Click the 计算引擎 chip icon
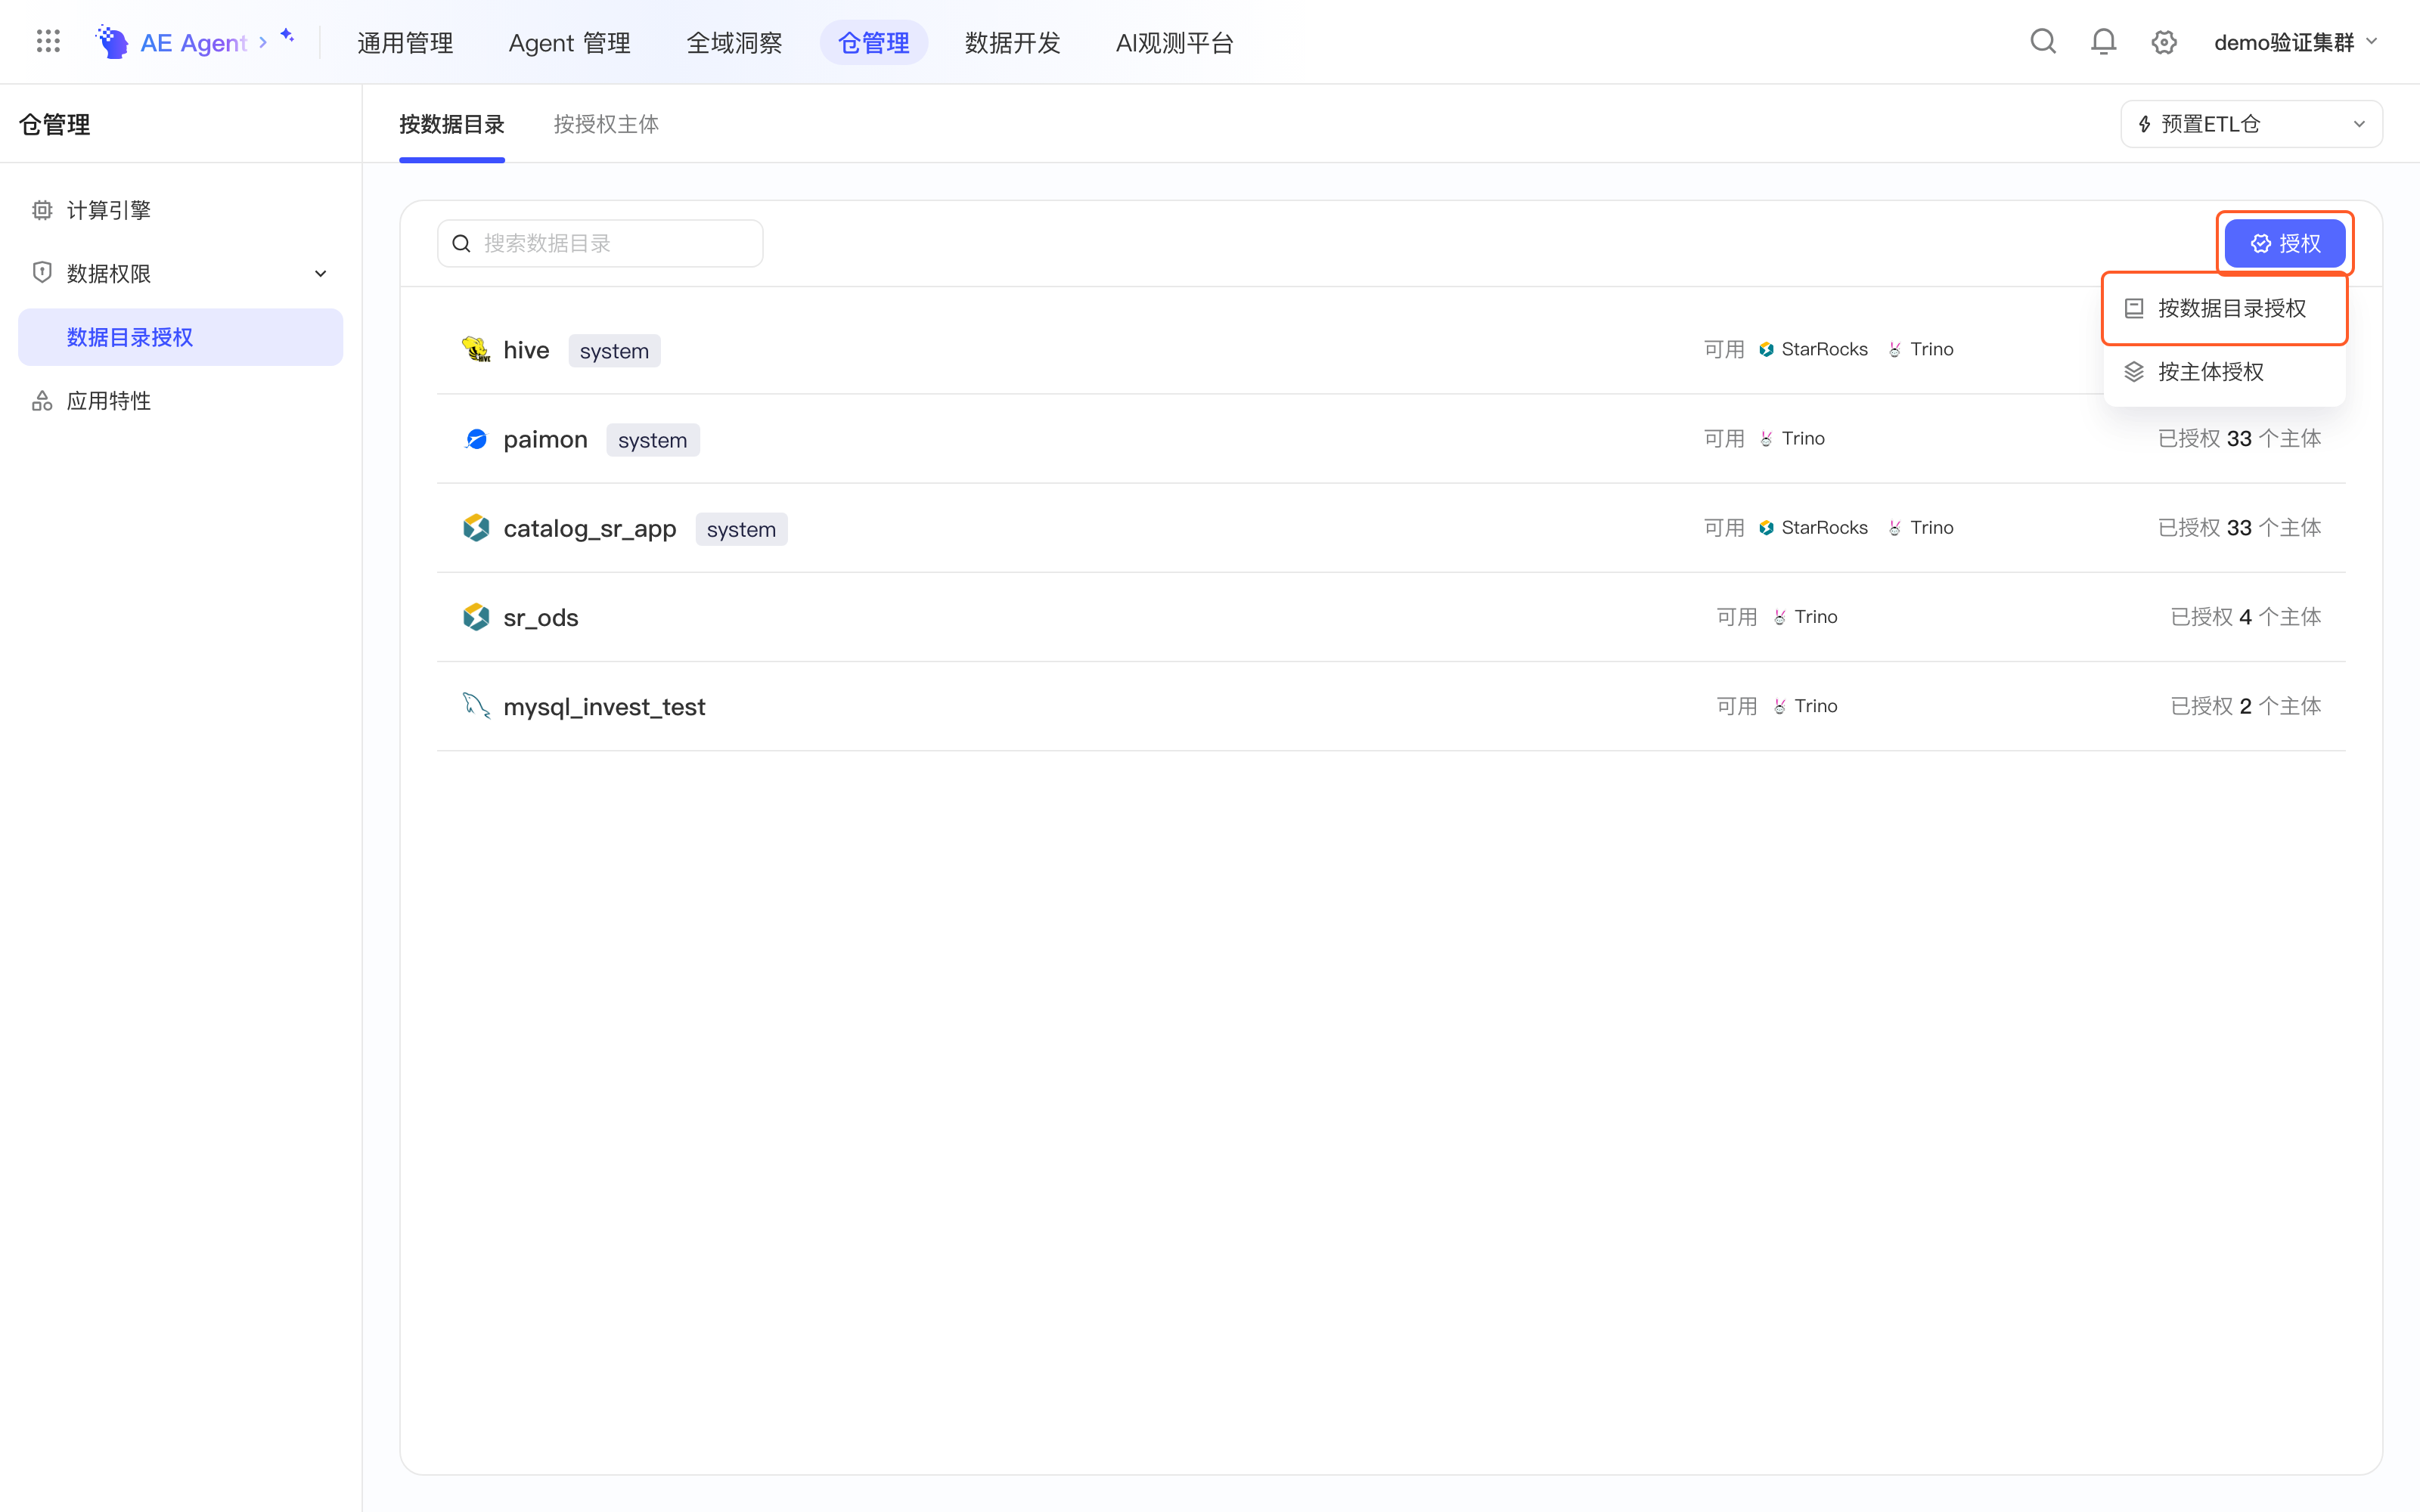The image size is (2420, 1512). 42,210
